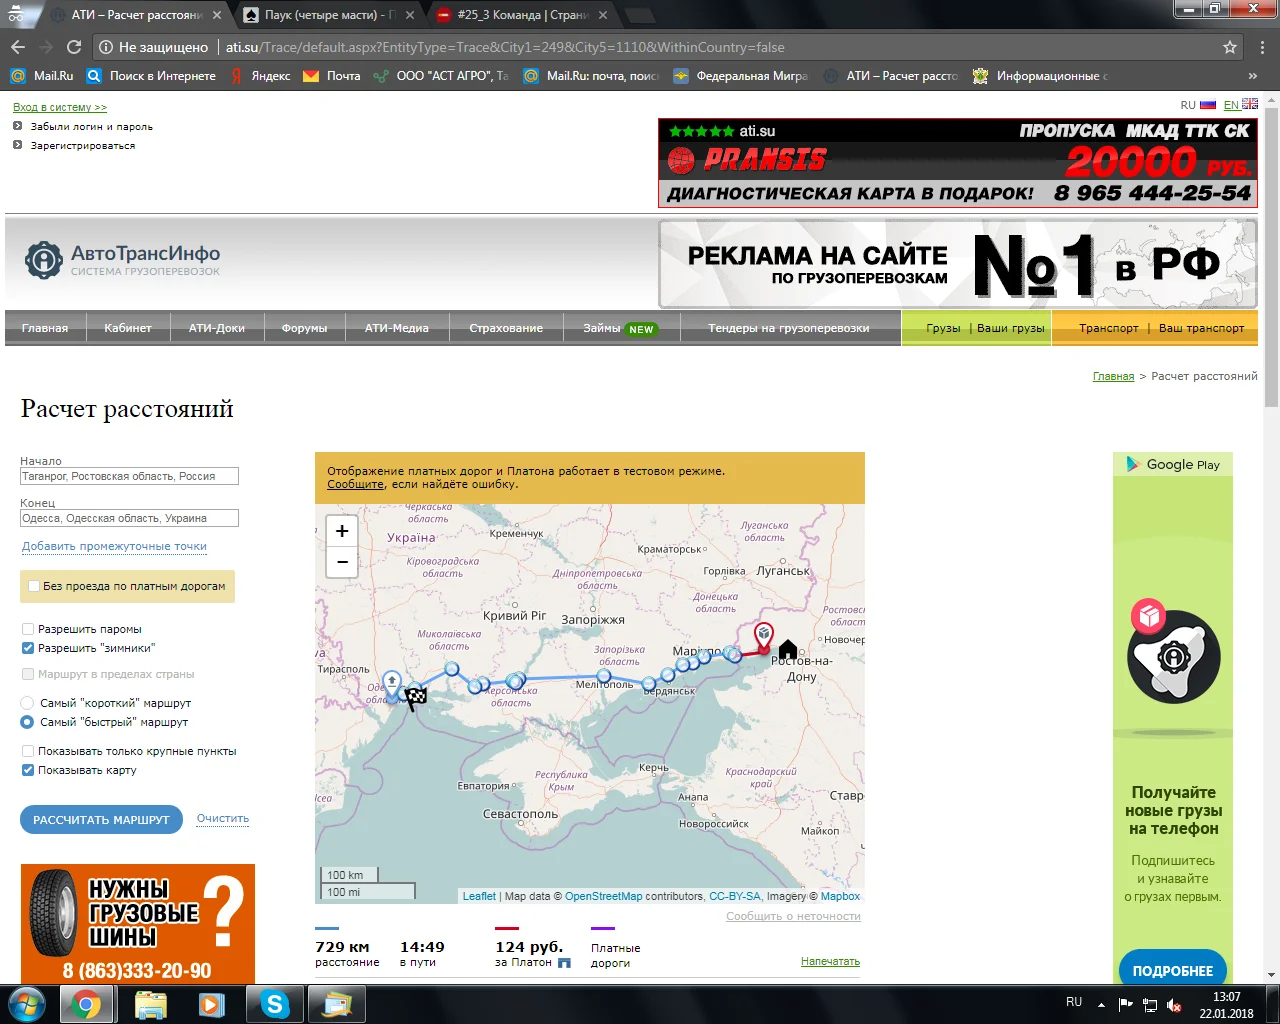Click the browser back arrow
This screenshot has height=1024, width=1280.
[x=17, y=47]
